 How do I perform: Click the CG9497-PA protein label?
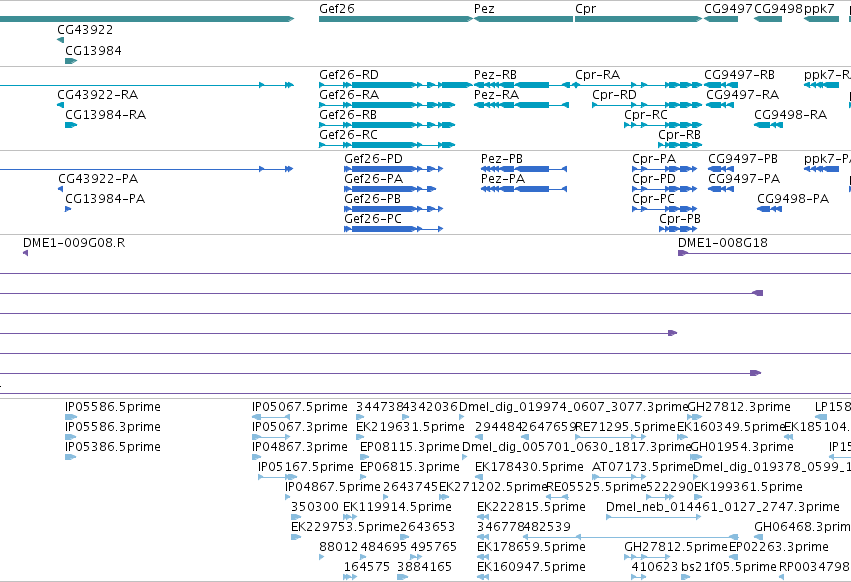744,179
